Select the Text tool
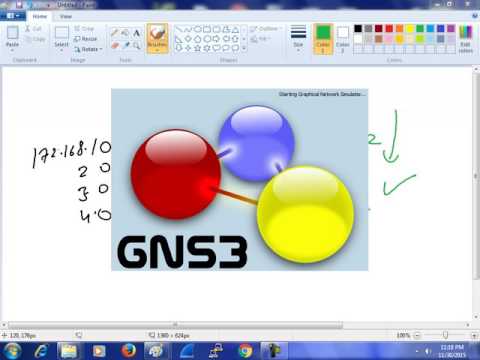This screenshot has width=480, height=360. 136,33
